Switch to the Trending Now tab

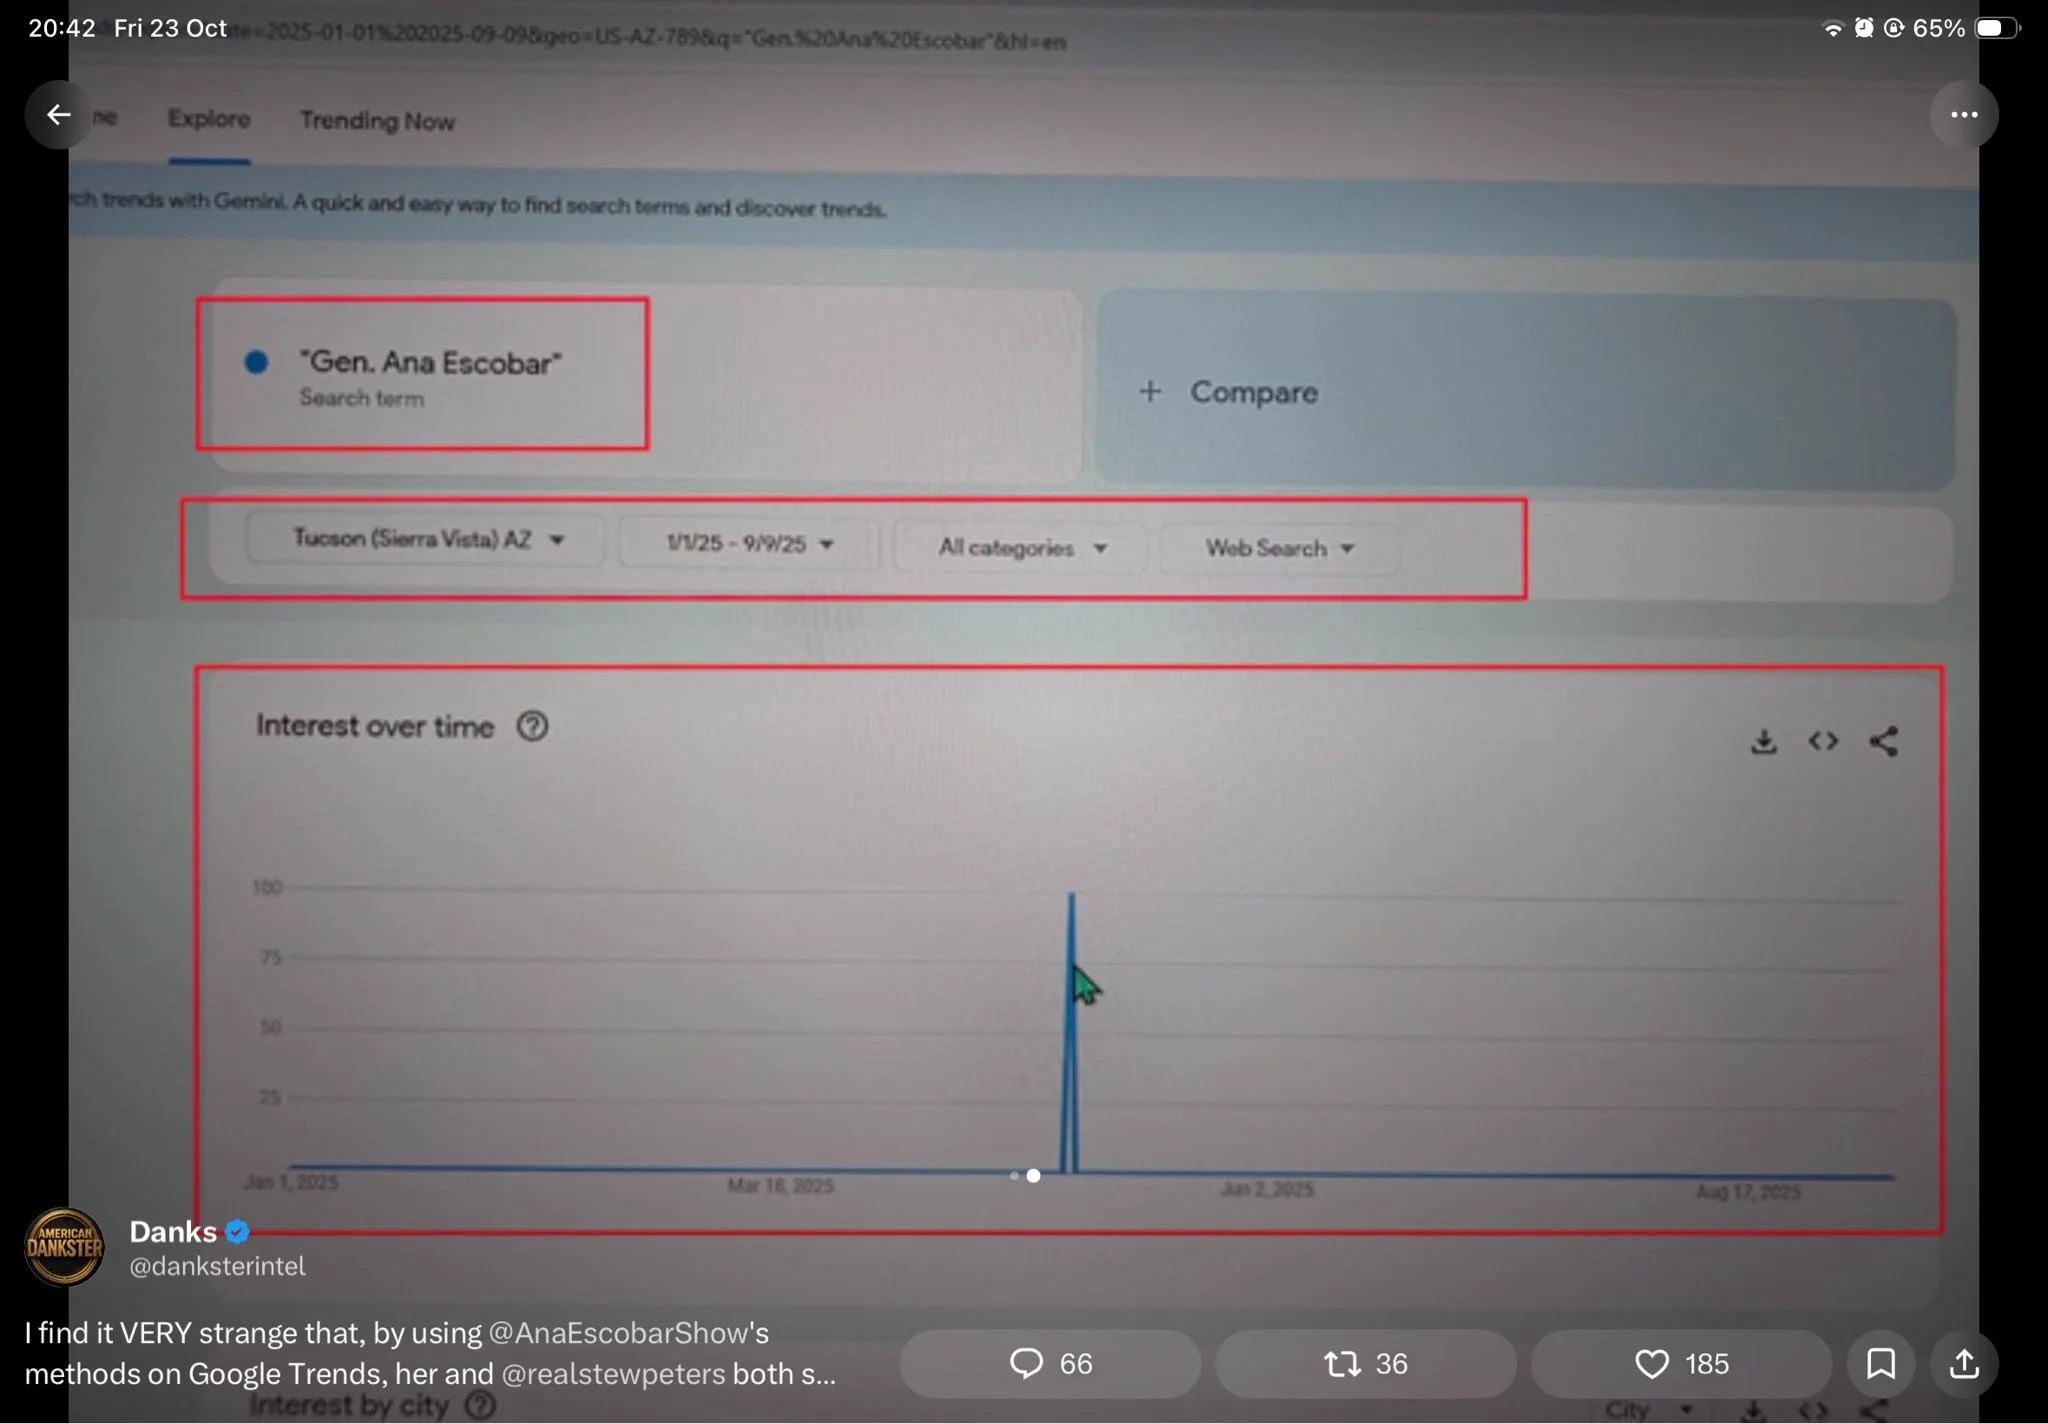click(x=377, y=121)
